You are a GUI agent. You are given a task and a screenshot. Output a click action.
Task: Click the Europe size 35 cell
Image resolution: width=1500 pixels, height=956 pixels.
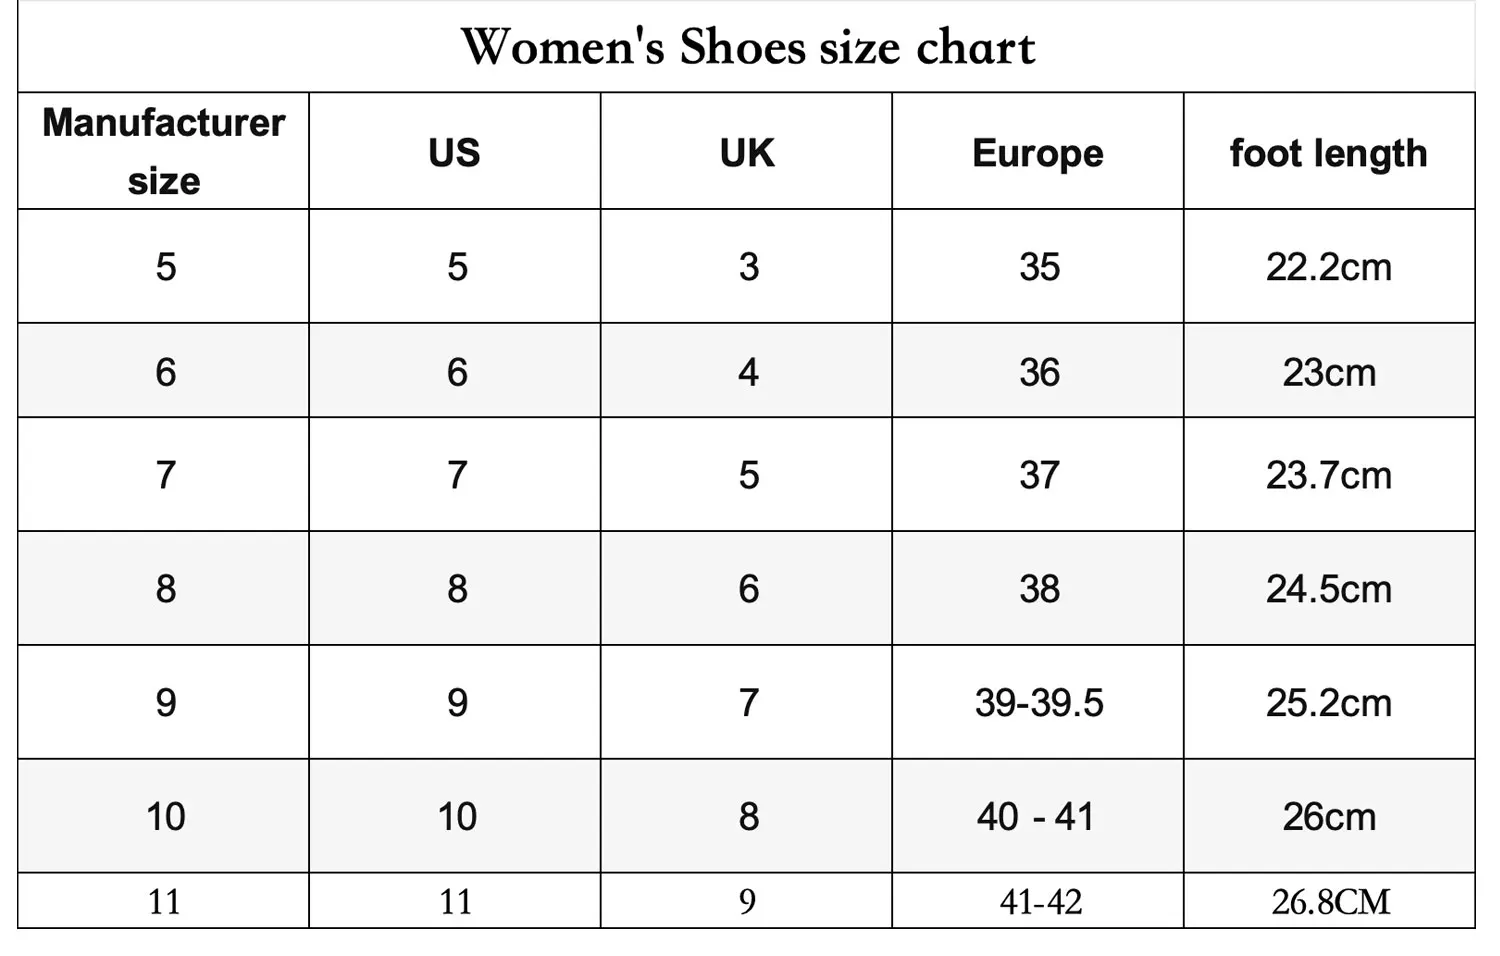pos(1039,267)
